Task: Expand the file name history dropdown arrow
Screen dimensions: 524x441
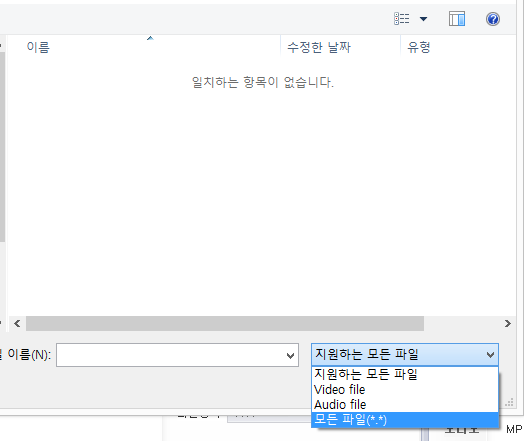Action: tap(290, 355)
